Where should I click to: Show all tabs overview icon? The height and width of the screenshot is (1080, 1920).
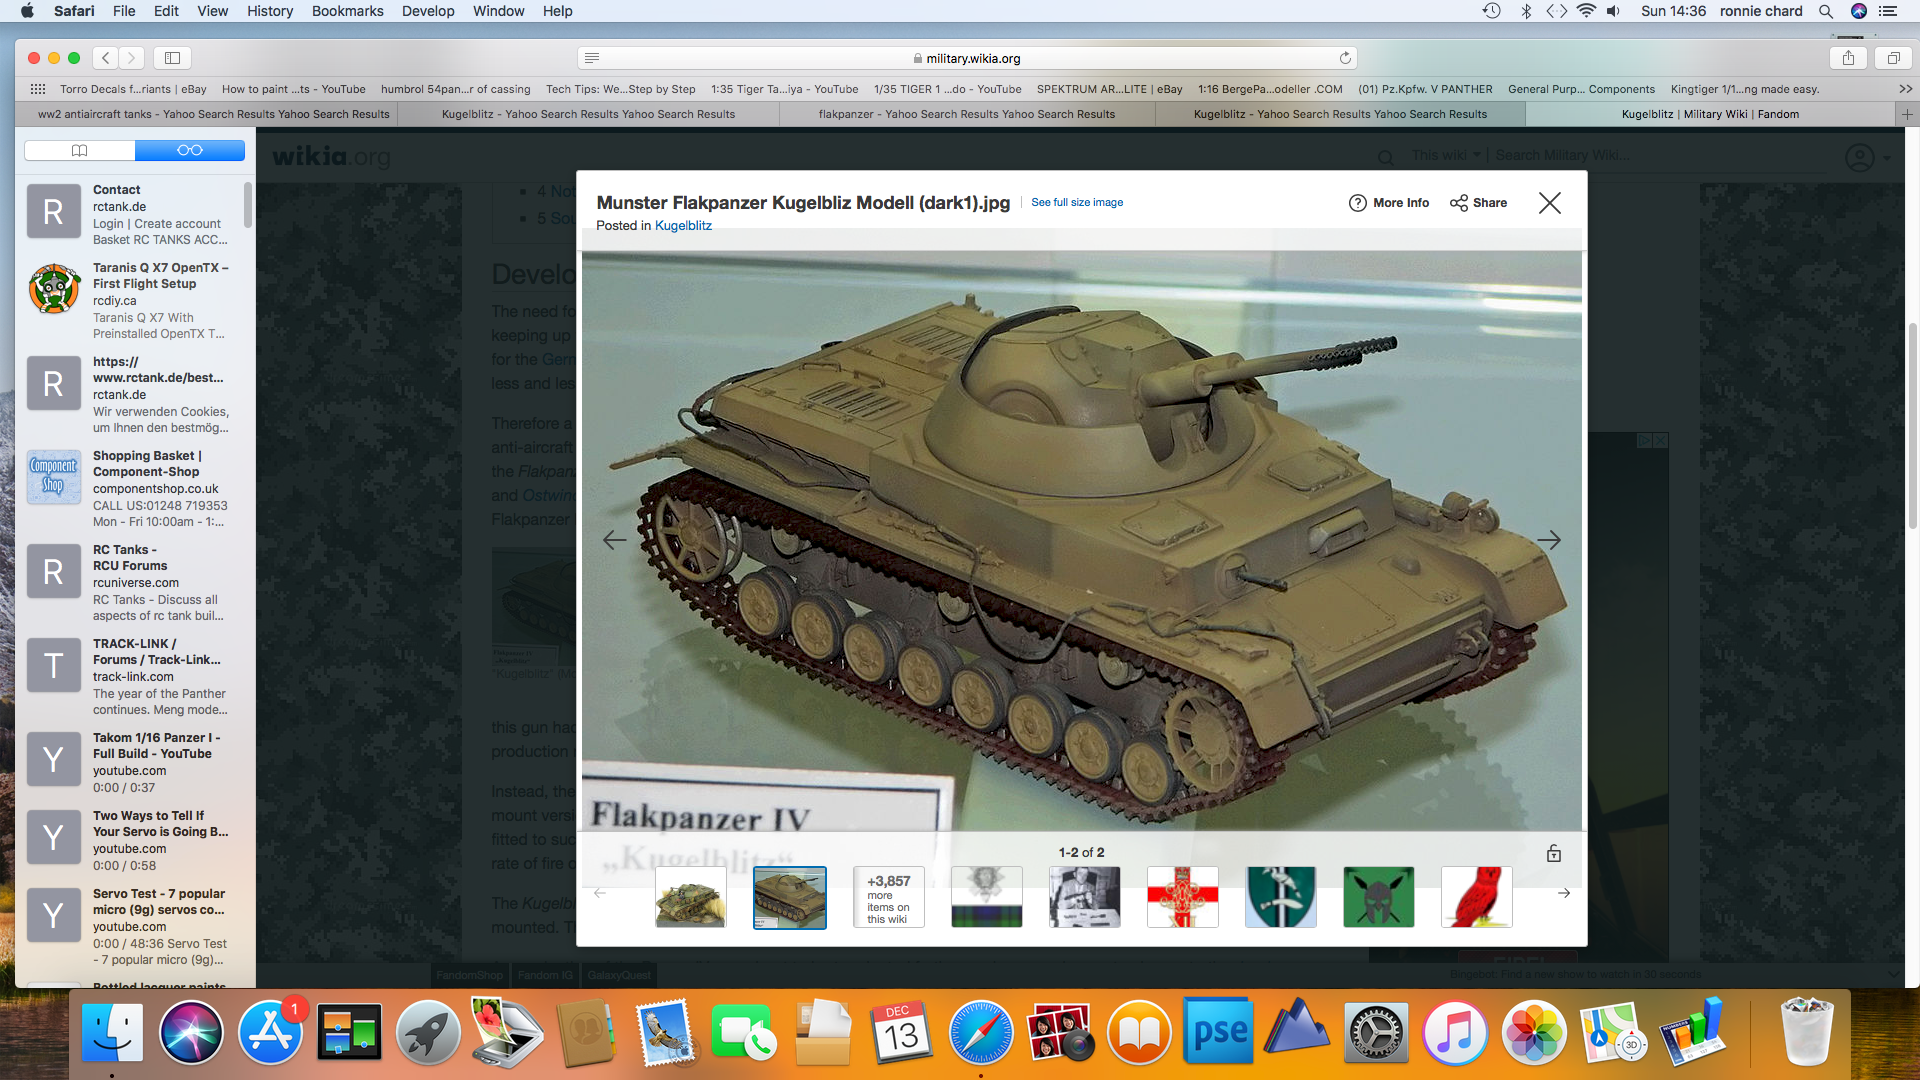[1893, 58]
